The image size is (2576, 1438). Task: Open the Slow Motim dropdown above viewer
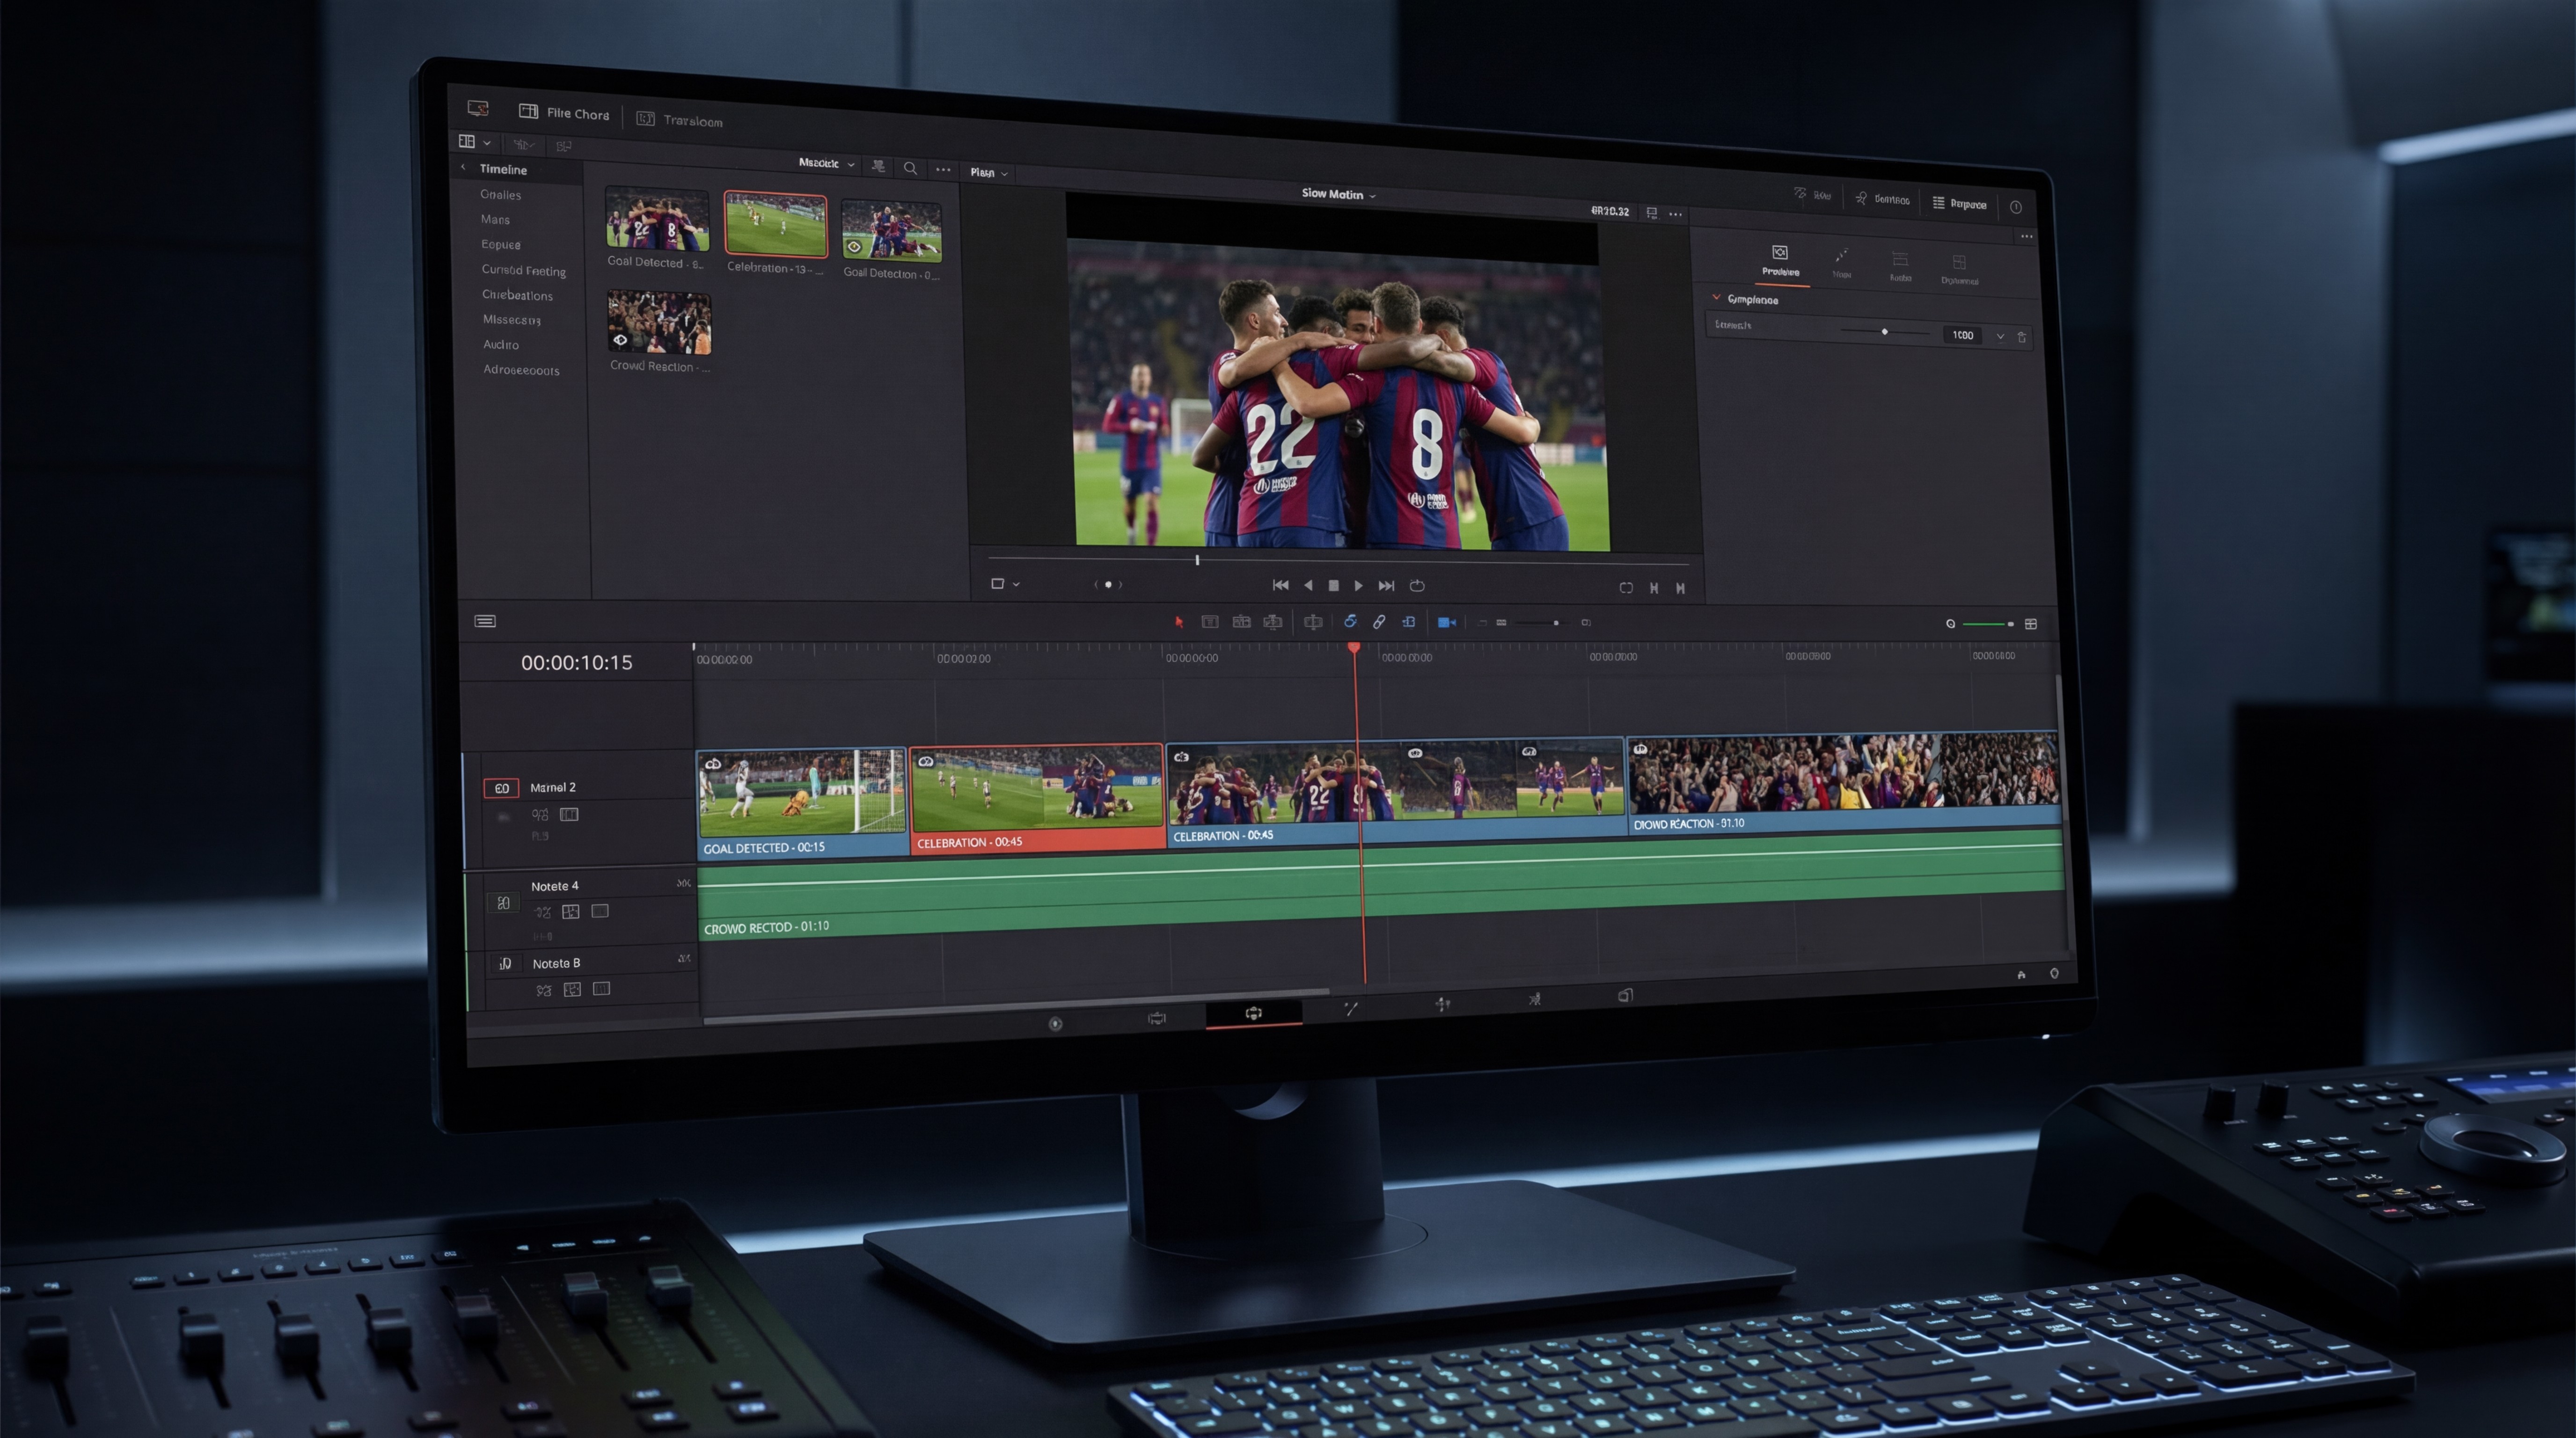pos(1338,195)
